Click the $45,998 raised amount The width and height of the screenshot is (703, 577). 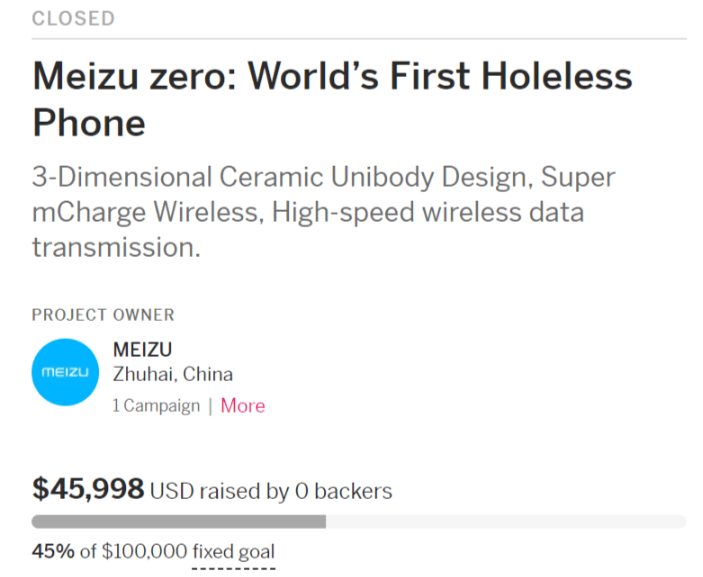pos(88,489)
